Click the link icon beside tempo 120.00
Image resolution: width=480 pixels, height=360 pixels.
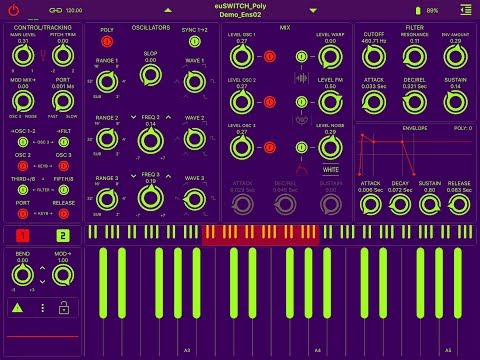(55, 10)
